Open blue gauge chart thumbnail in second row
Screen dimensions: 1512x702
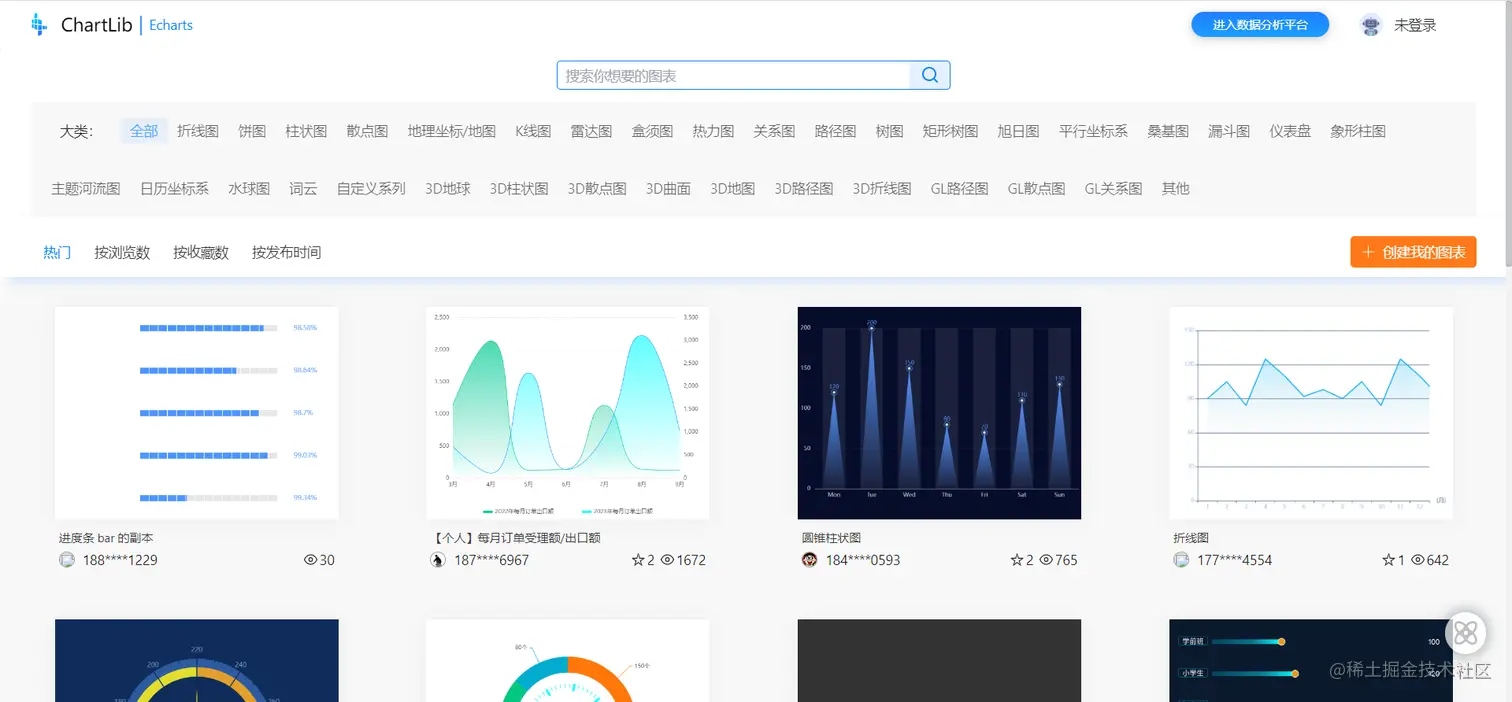(x=197, y=661)
